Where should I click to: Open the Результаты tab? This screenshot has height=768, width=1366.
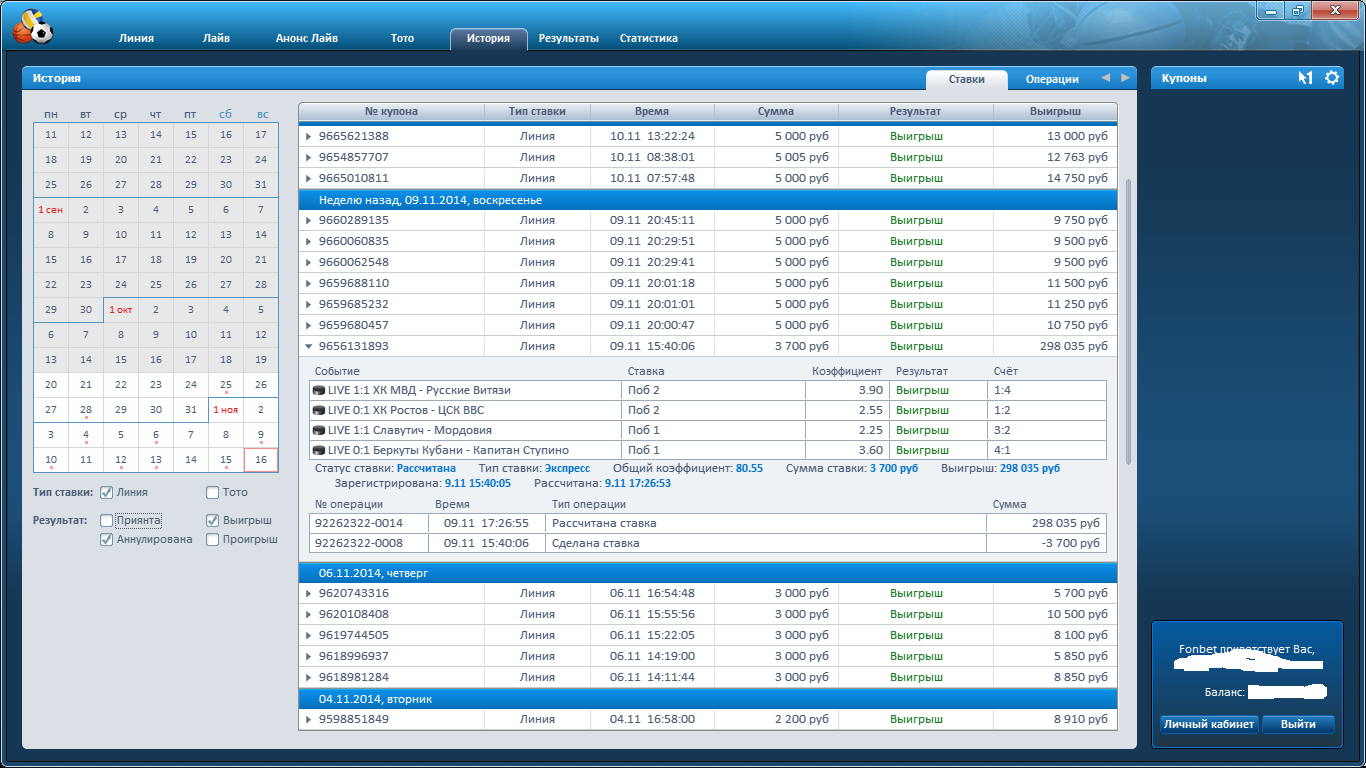click(x=568, y=38)
